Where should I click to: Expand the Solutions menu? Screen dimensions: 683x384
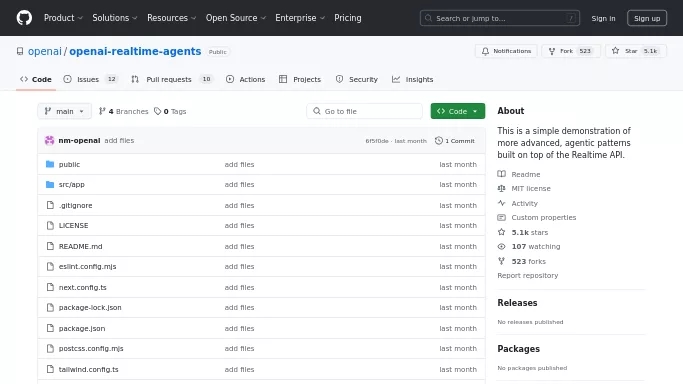tap(115, 18)
